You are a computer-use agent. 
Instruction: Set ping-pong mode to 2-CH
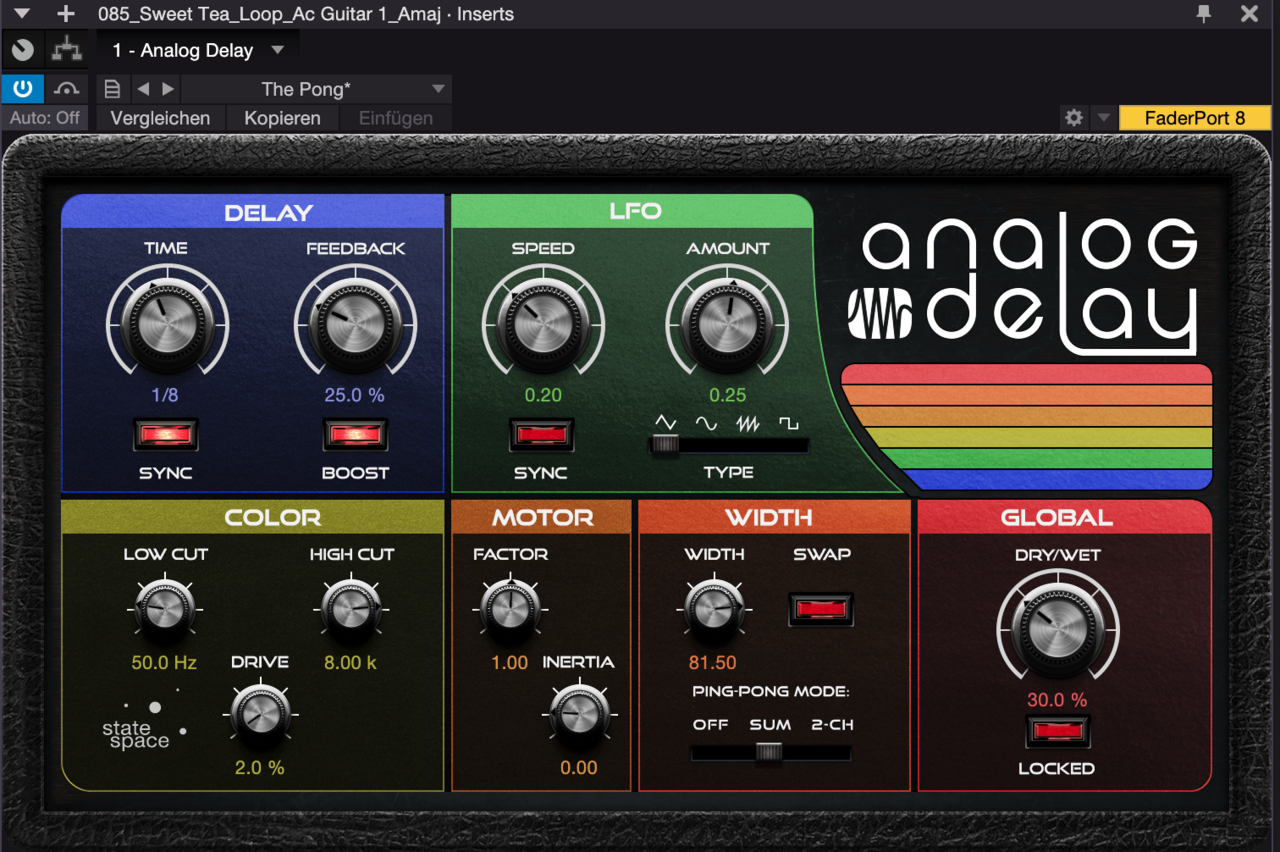830,724
